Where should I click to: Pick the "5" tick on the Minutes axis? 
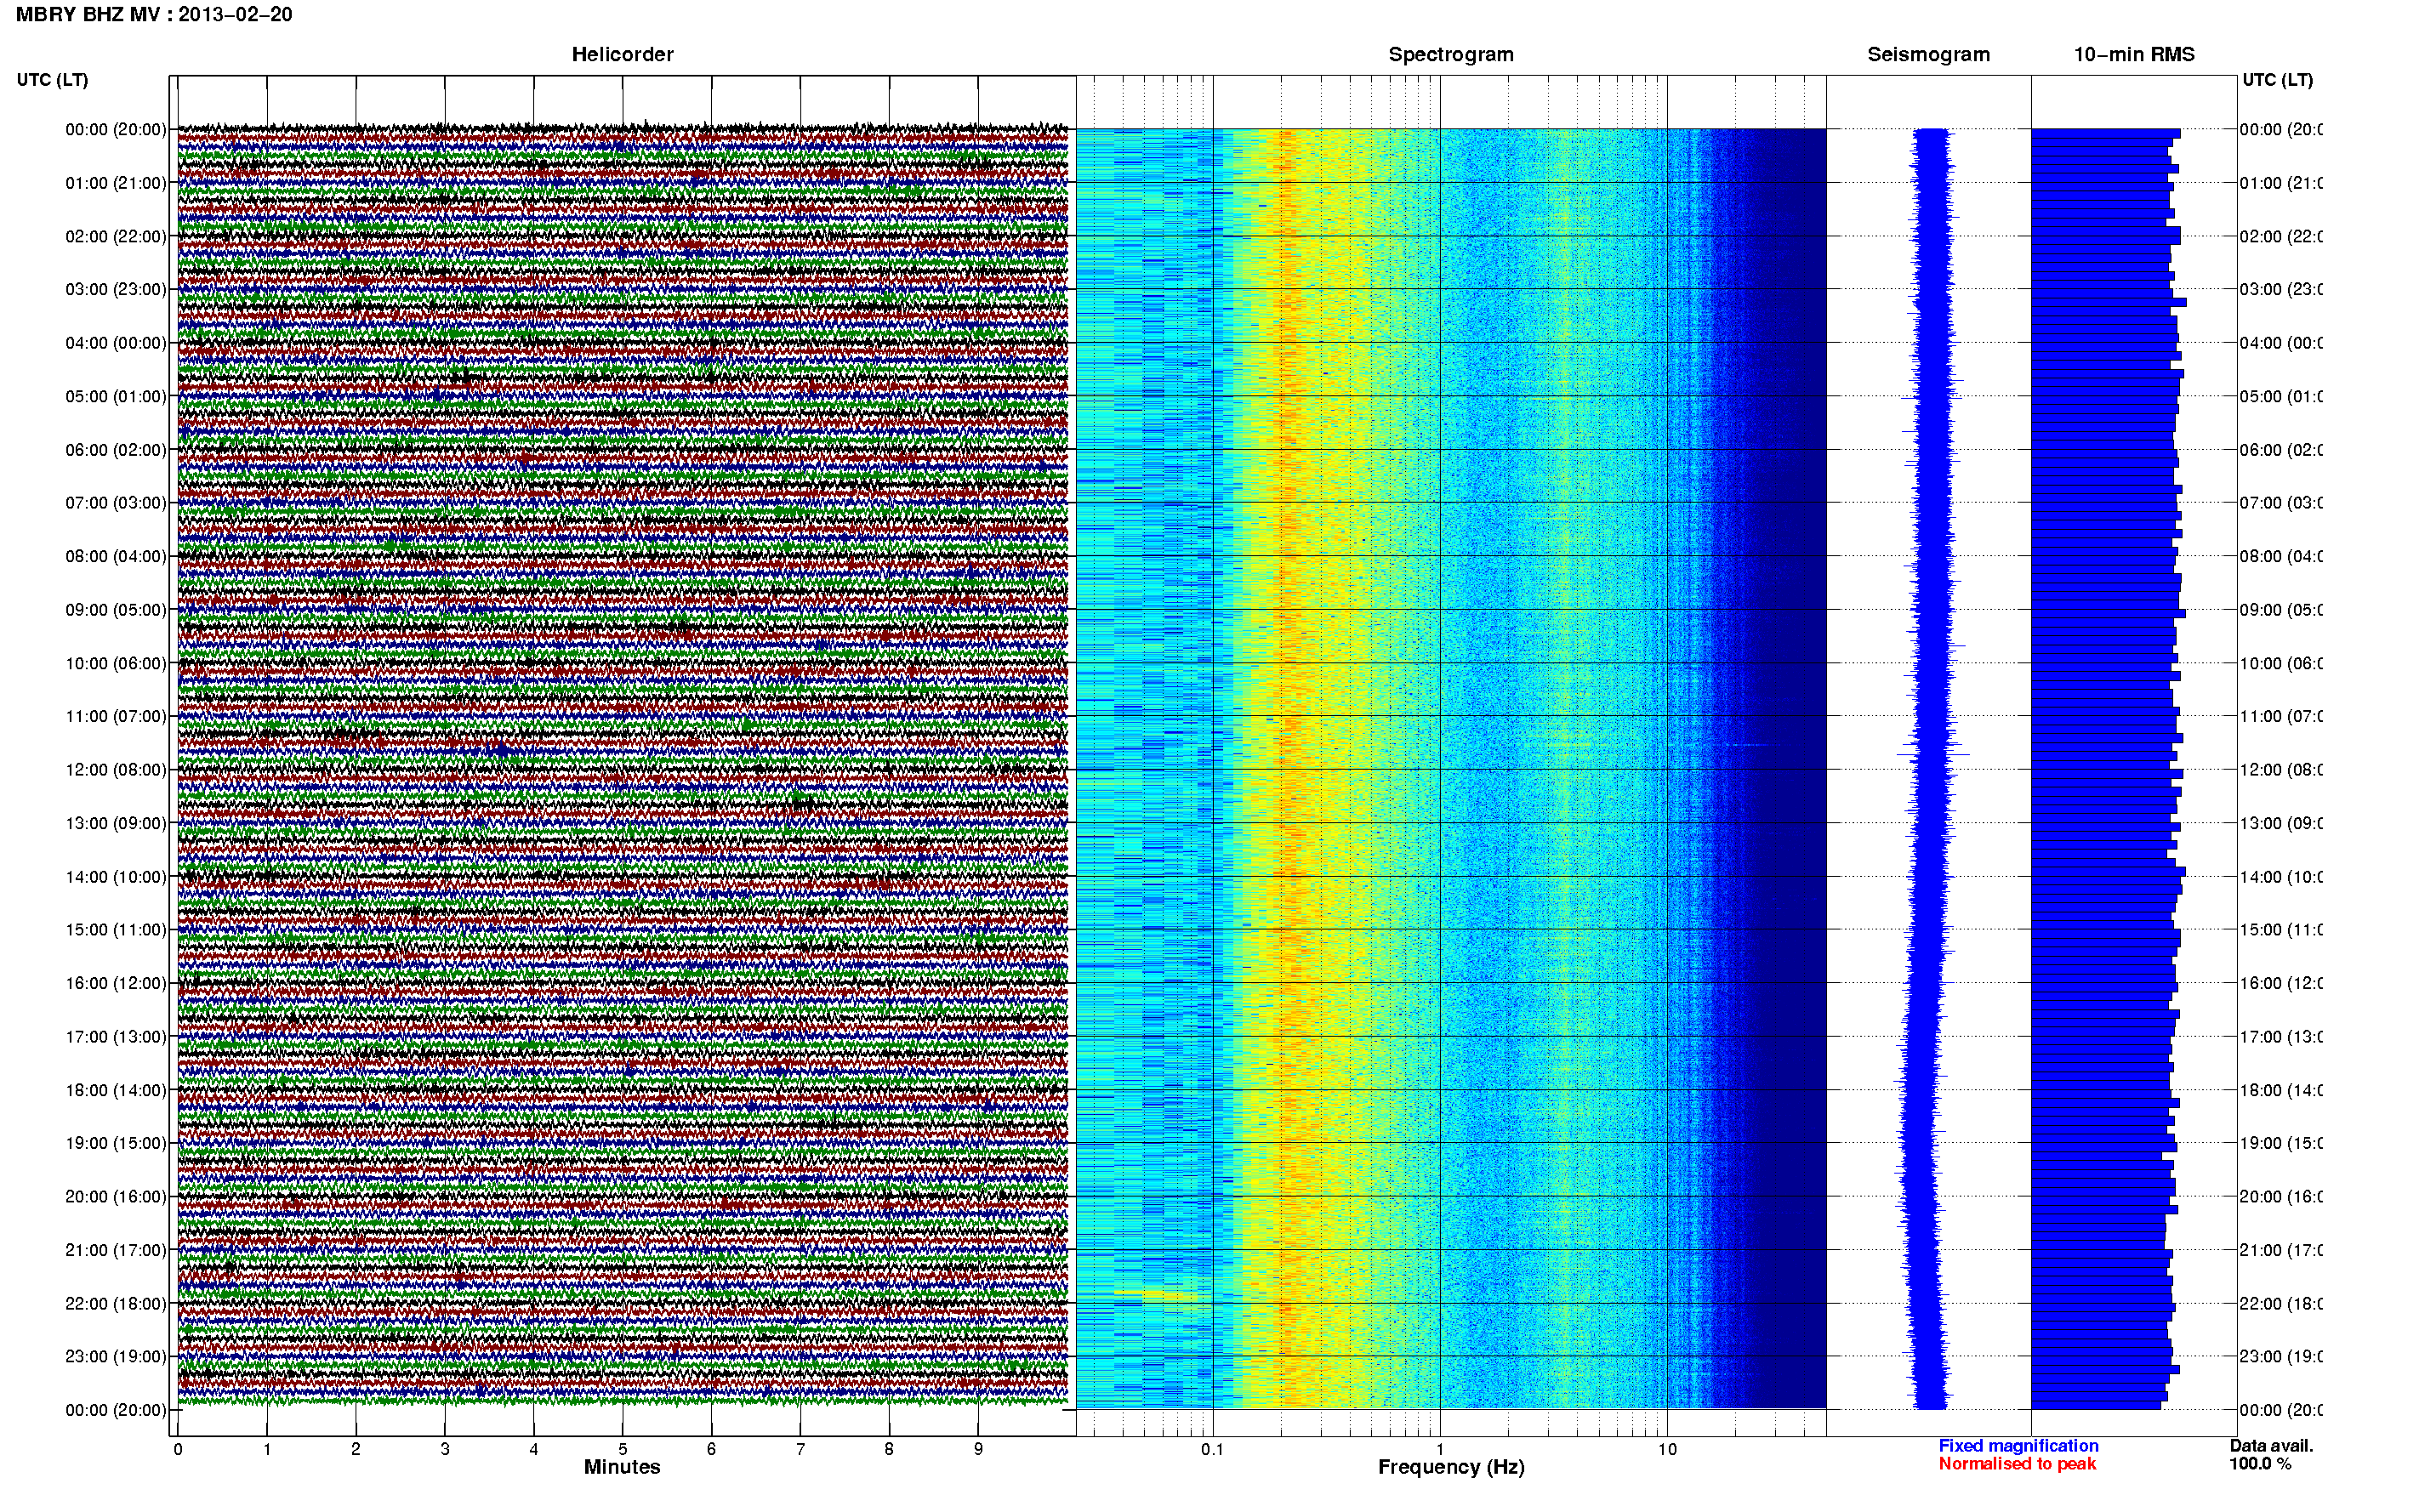623,1449
